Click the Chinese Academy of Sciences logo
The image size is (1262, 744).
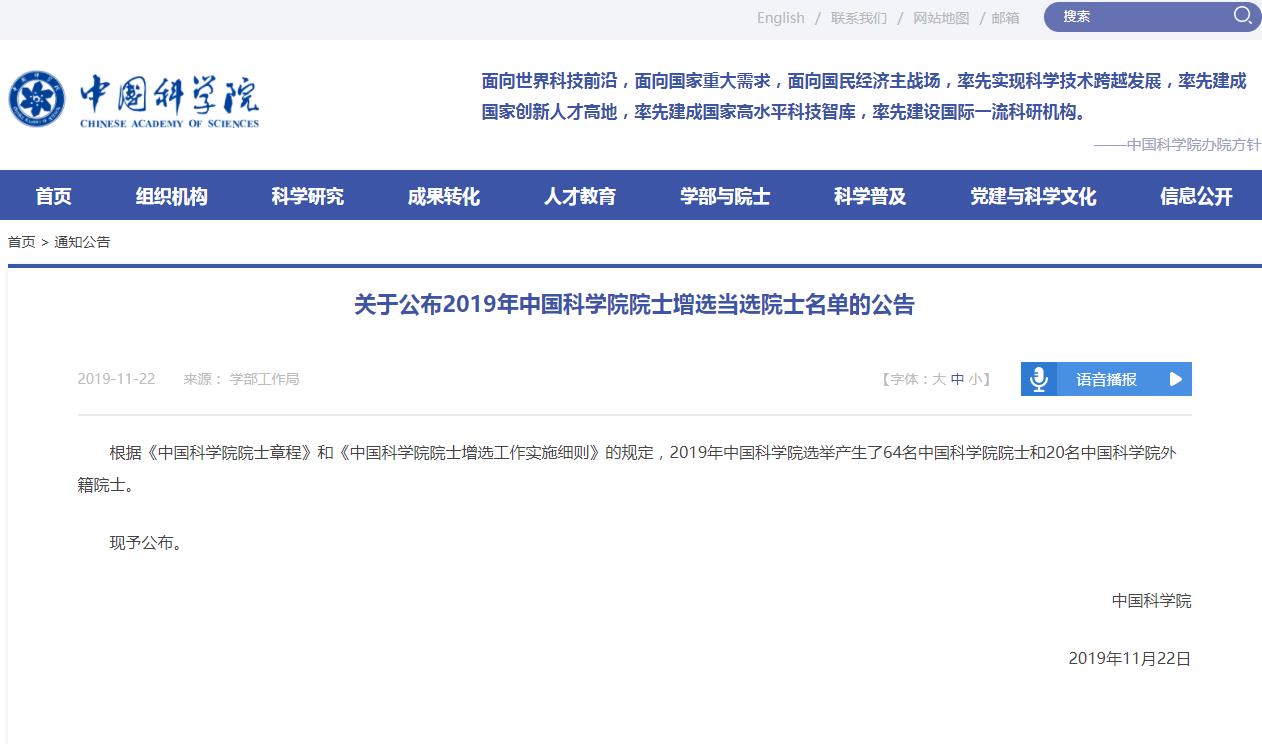pos(134,100)
